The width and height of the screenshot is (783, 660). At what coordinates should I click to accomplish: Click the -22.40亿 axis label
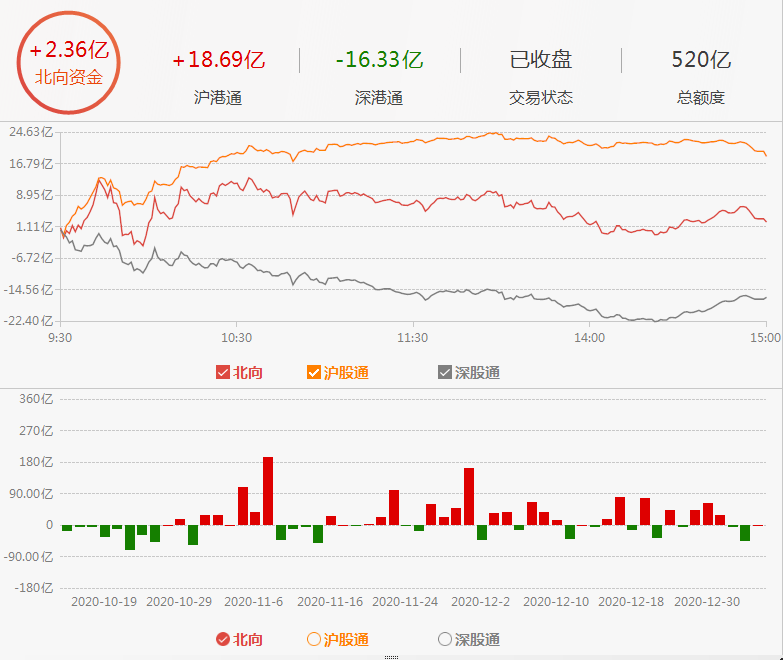28,321
